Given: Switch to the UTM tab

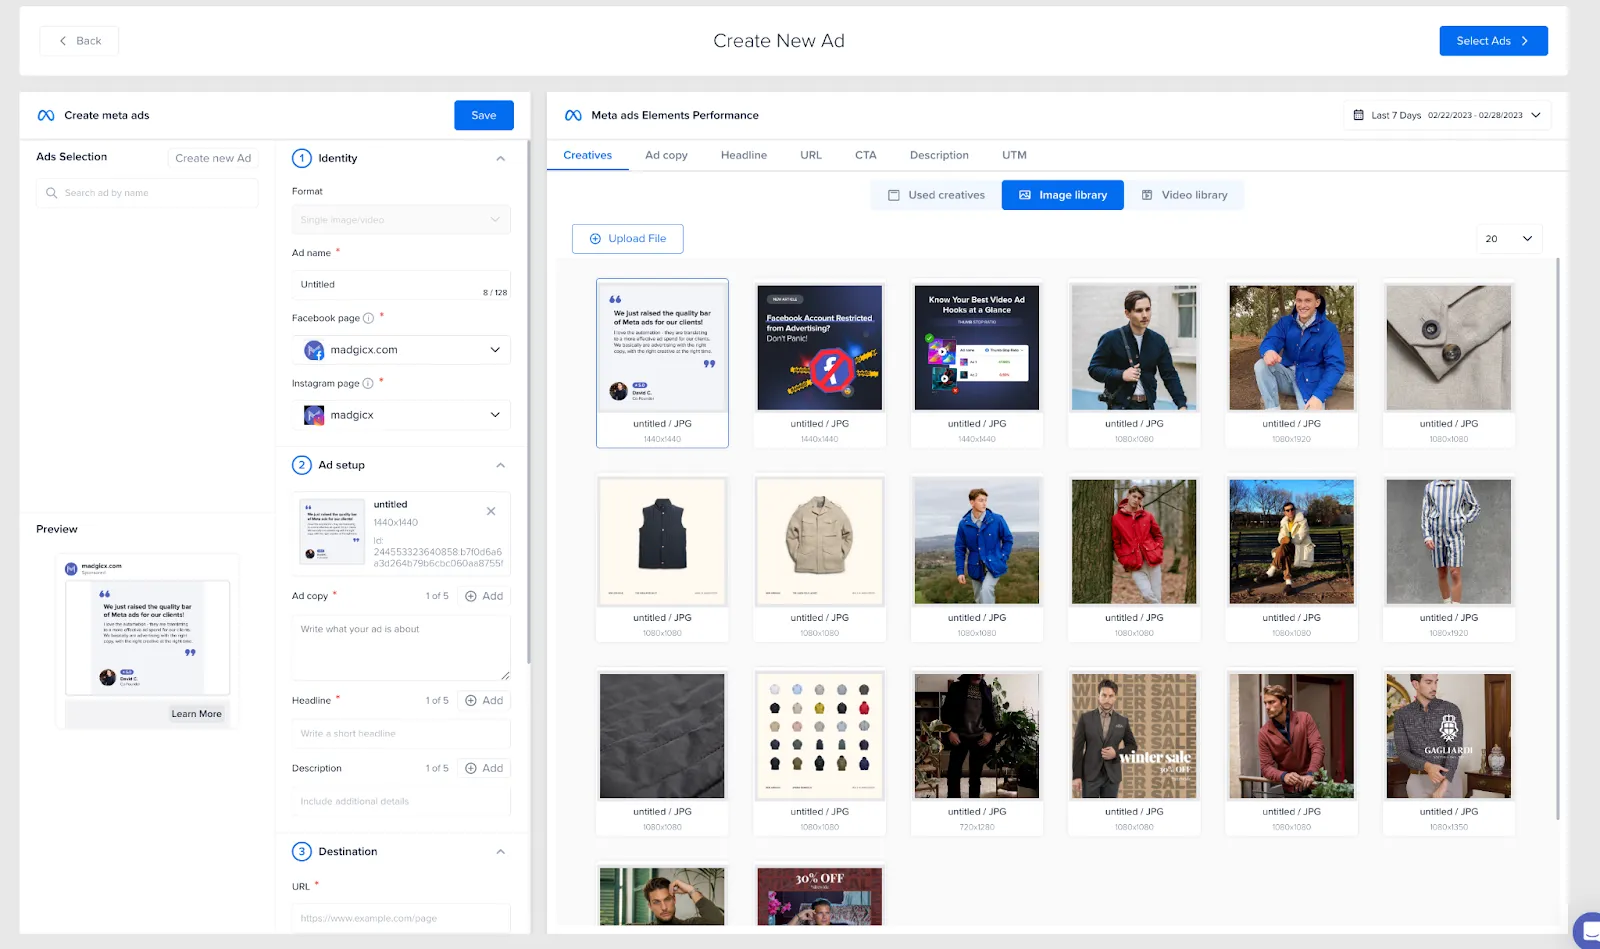Looking at the screenshot, I should 1014,156.
